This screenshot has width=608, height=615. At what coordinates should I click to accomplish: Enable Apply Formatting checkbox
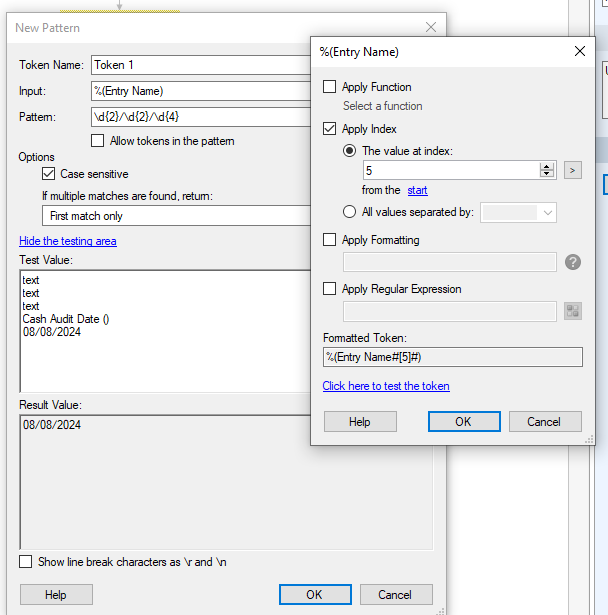click(329, 240)
